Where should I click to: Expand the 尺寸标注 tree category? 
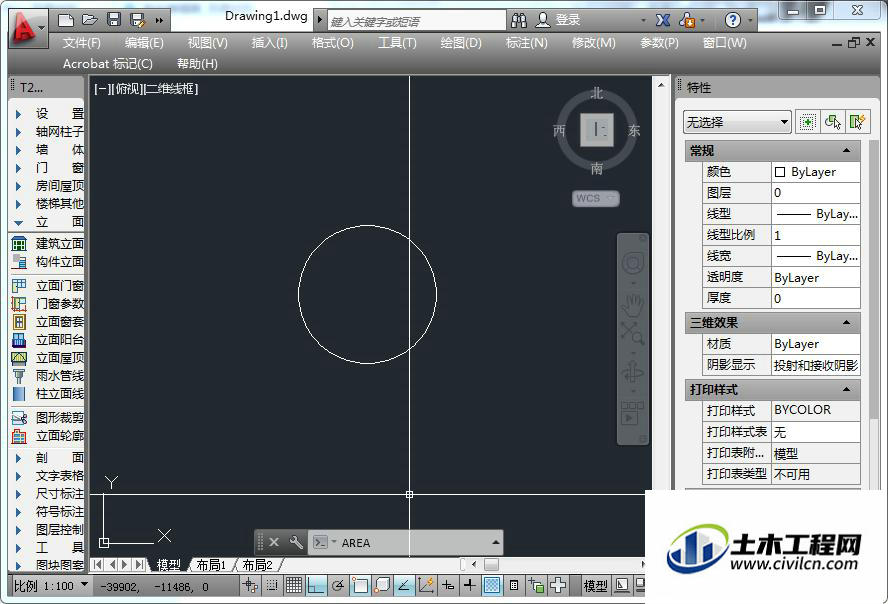point(18,494)
